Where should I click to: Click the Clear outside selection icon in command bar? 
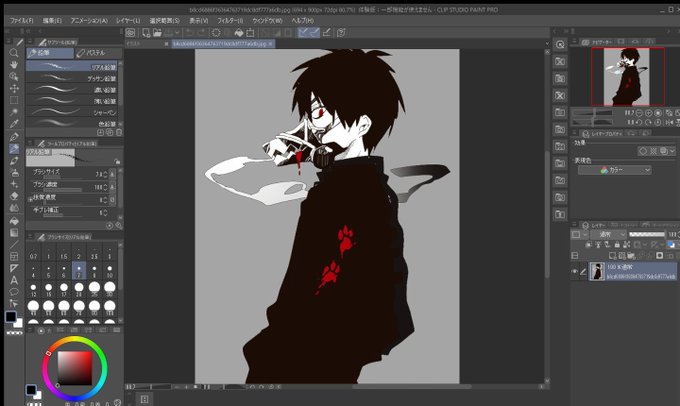click(x=228, y=33)
